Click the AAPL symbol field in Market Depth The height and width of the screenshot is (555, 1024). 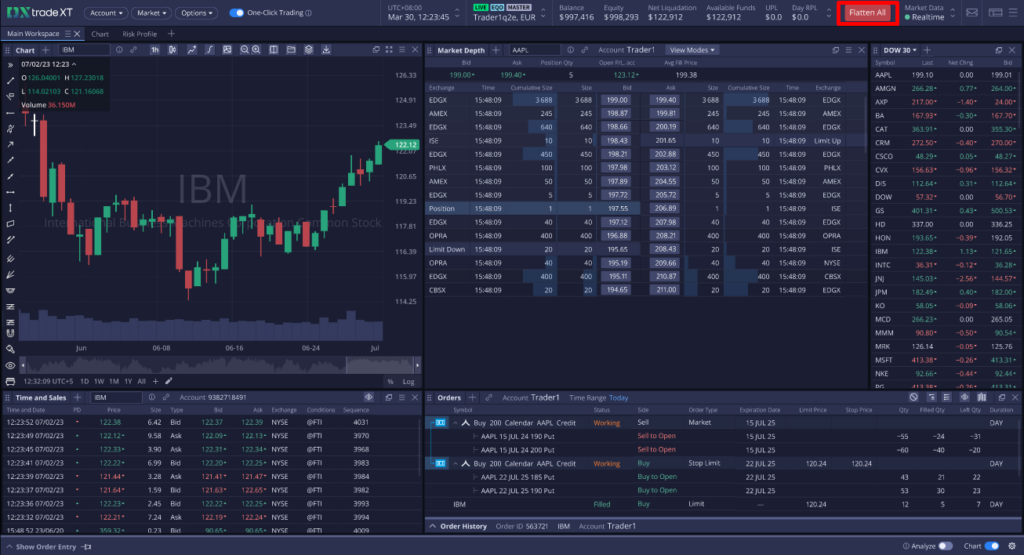coord(536,50)
